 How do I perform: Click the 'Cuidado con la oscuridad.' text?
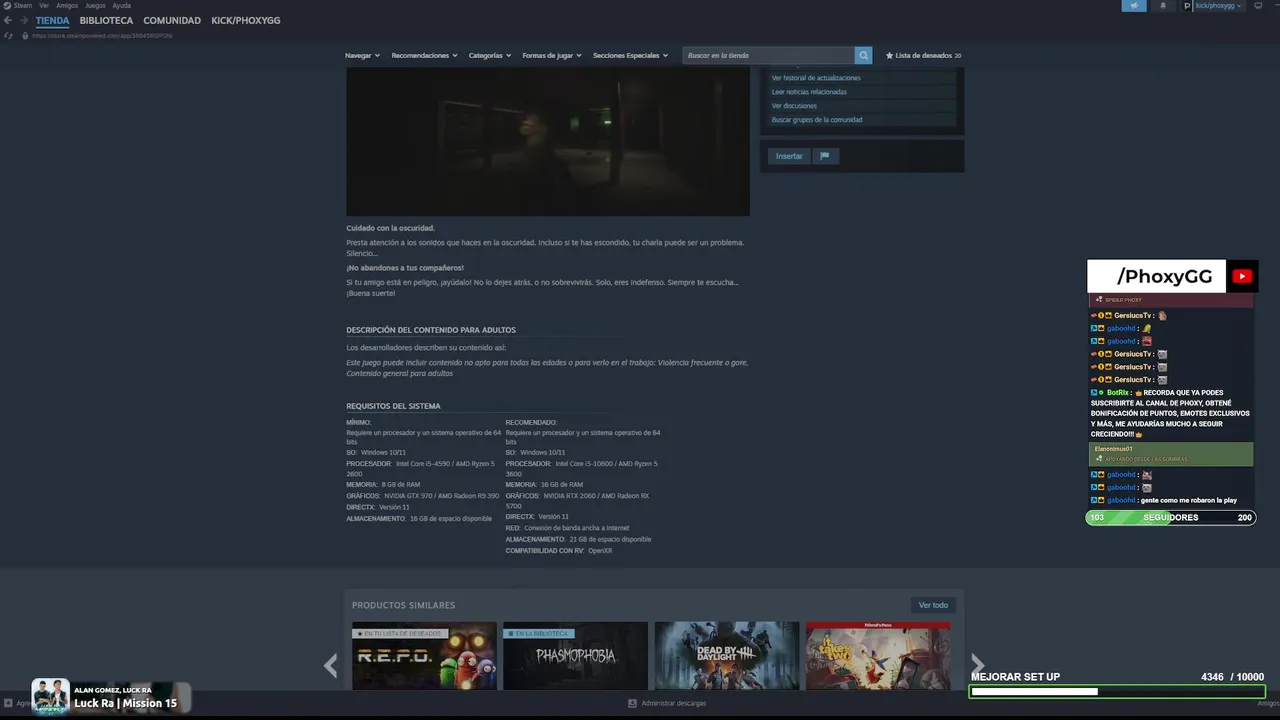391,228
